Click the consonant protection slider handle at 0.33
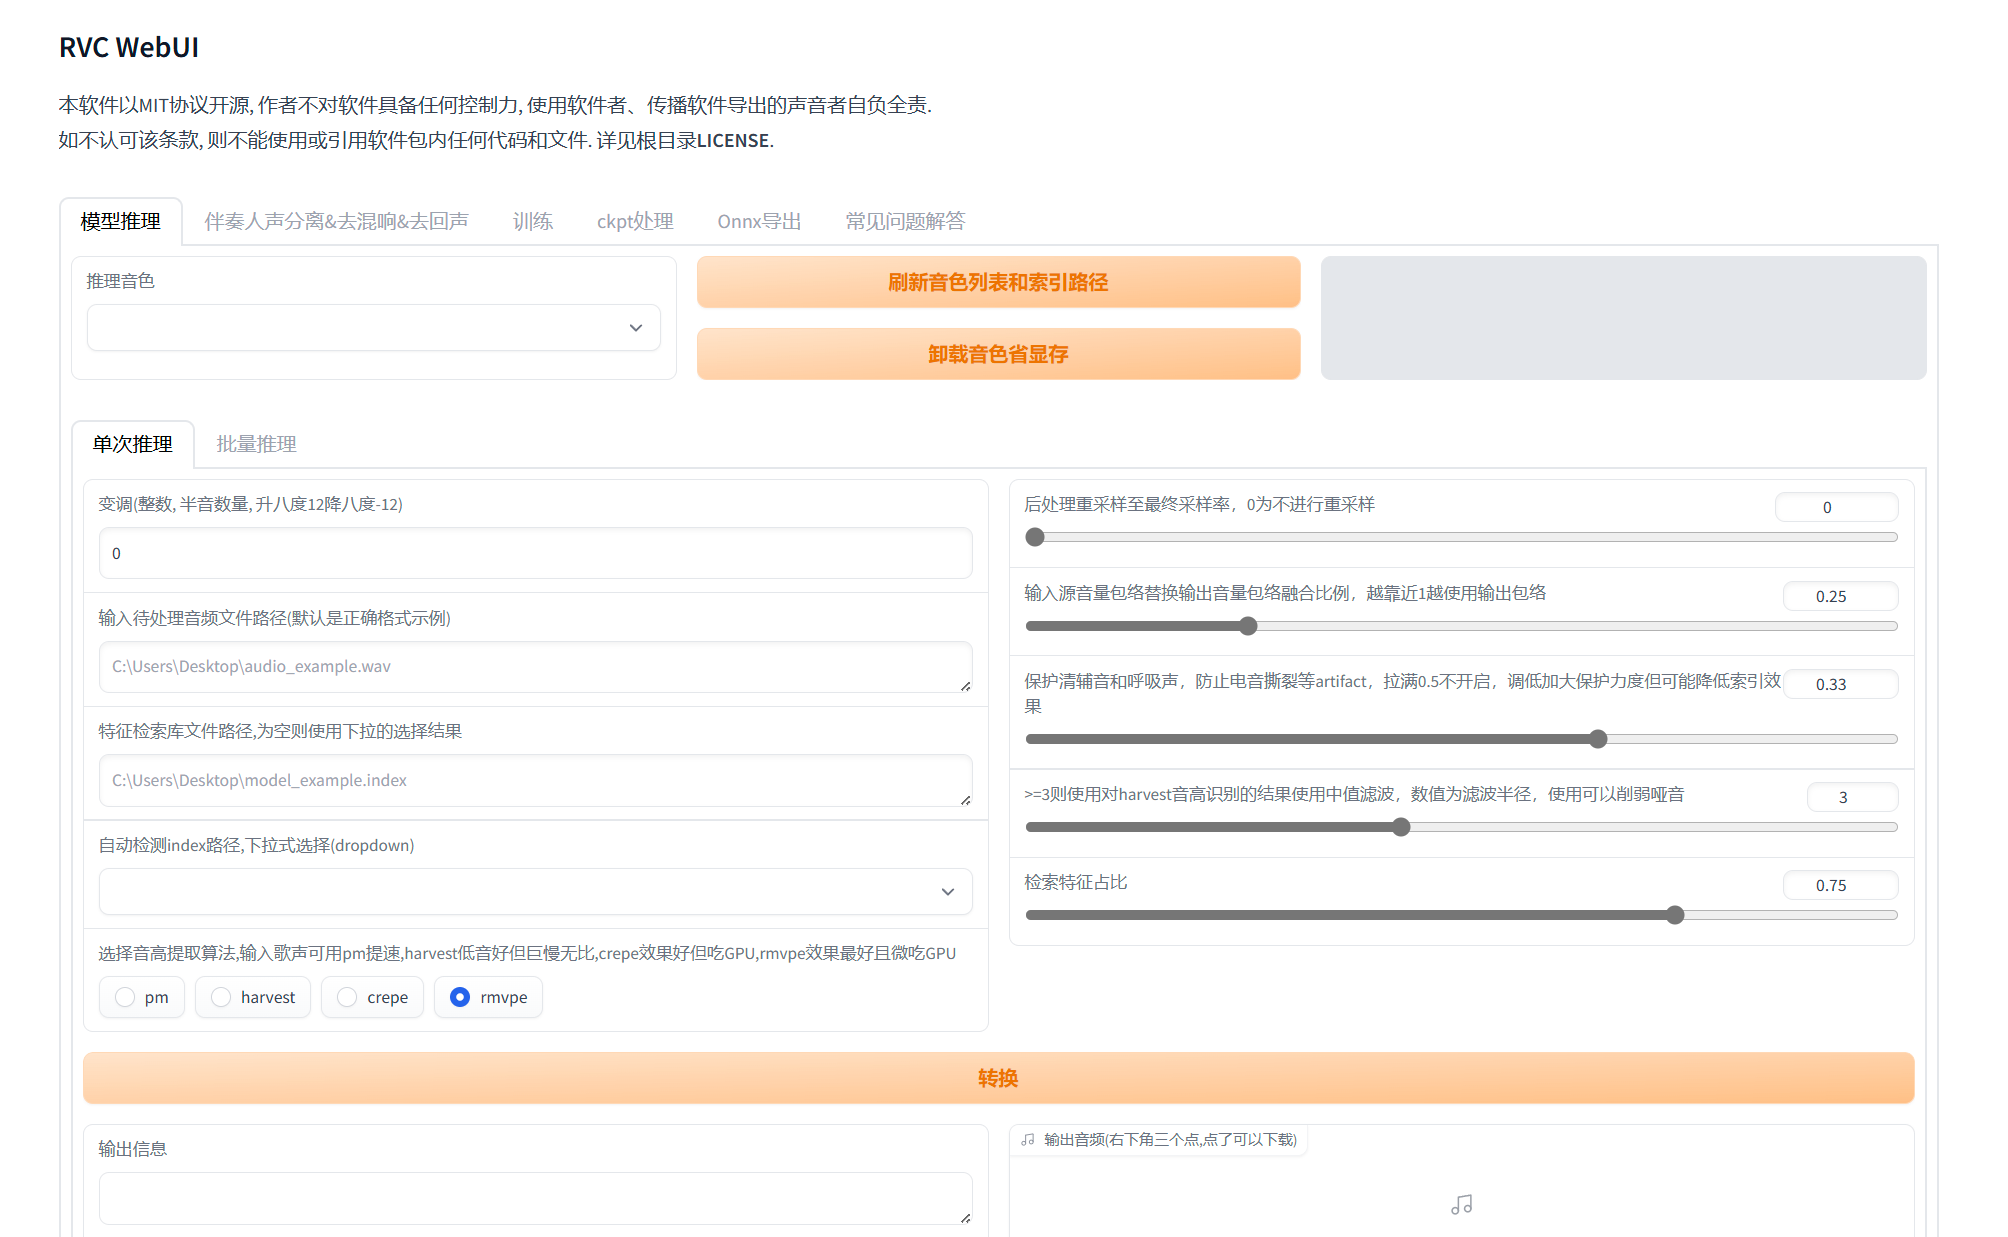Viewport: 2008px width, 1237px height. click(x=1598, y=739)
